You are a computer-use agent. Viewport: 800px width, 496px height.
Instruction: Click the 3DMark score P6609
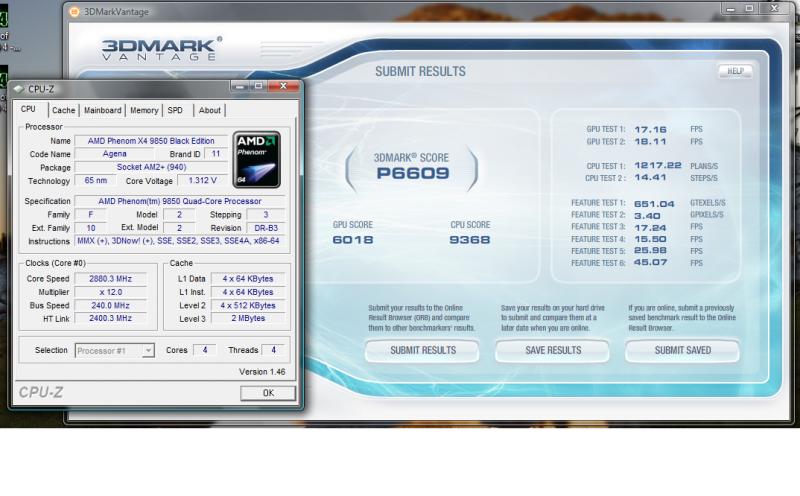tap(413, 173)
